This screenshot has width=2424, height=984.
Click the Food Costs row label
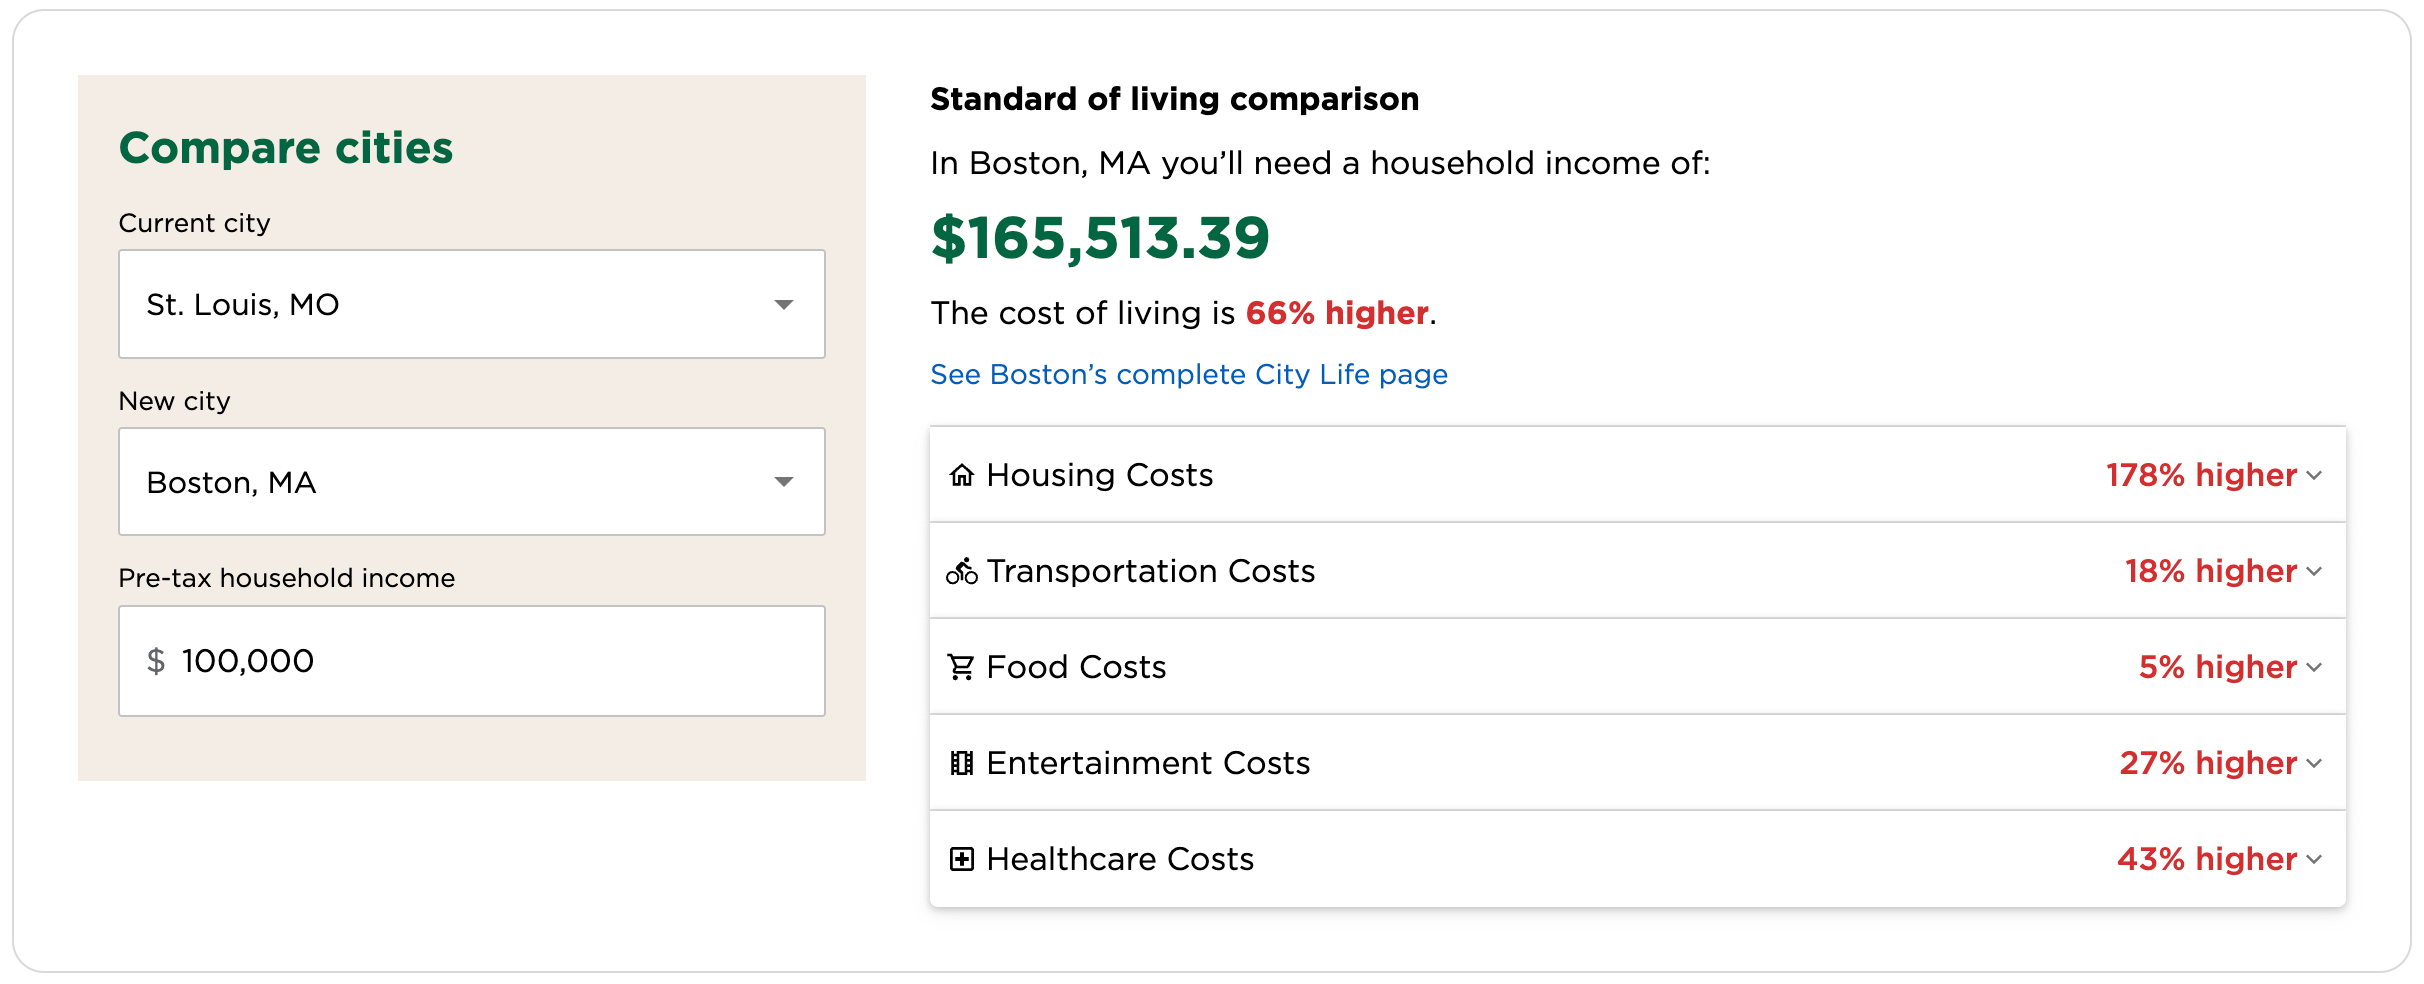1076,667
